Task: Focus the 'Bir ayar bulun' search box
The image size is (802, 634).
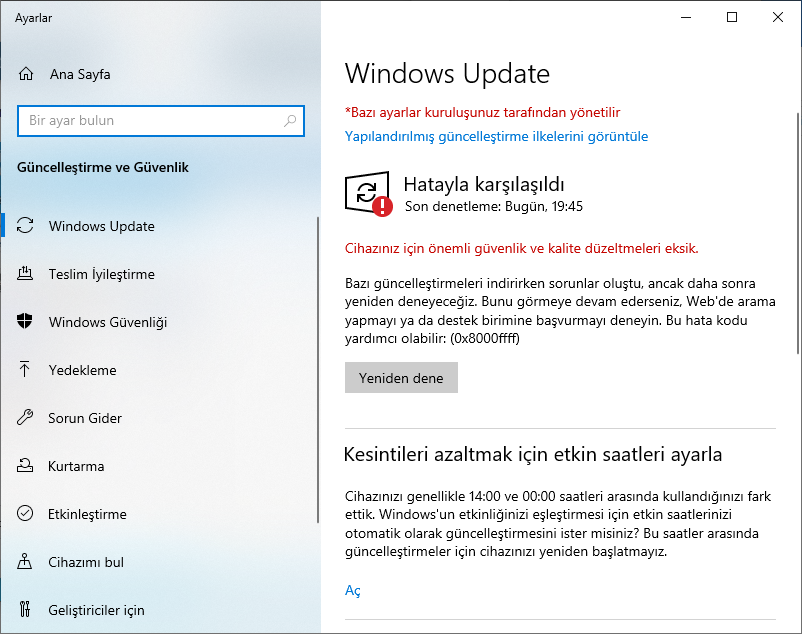Action: pos(161,121)
